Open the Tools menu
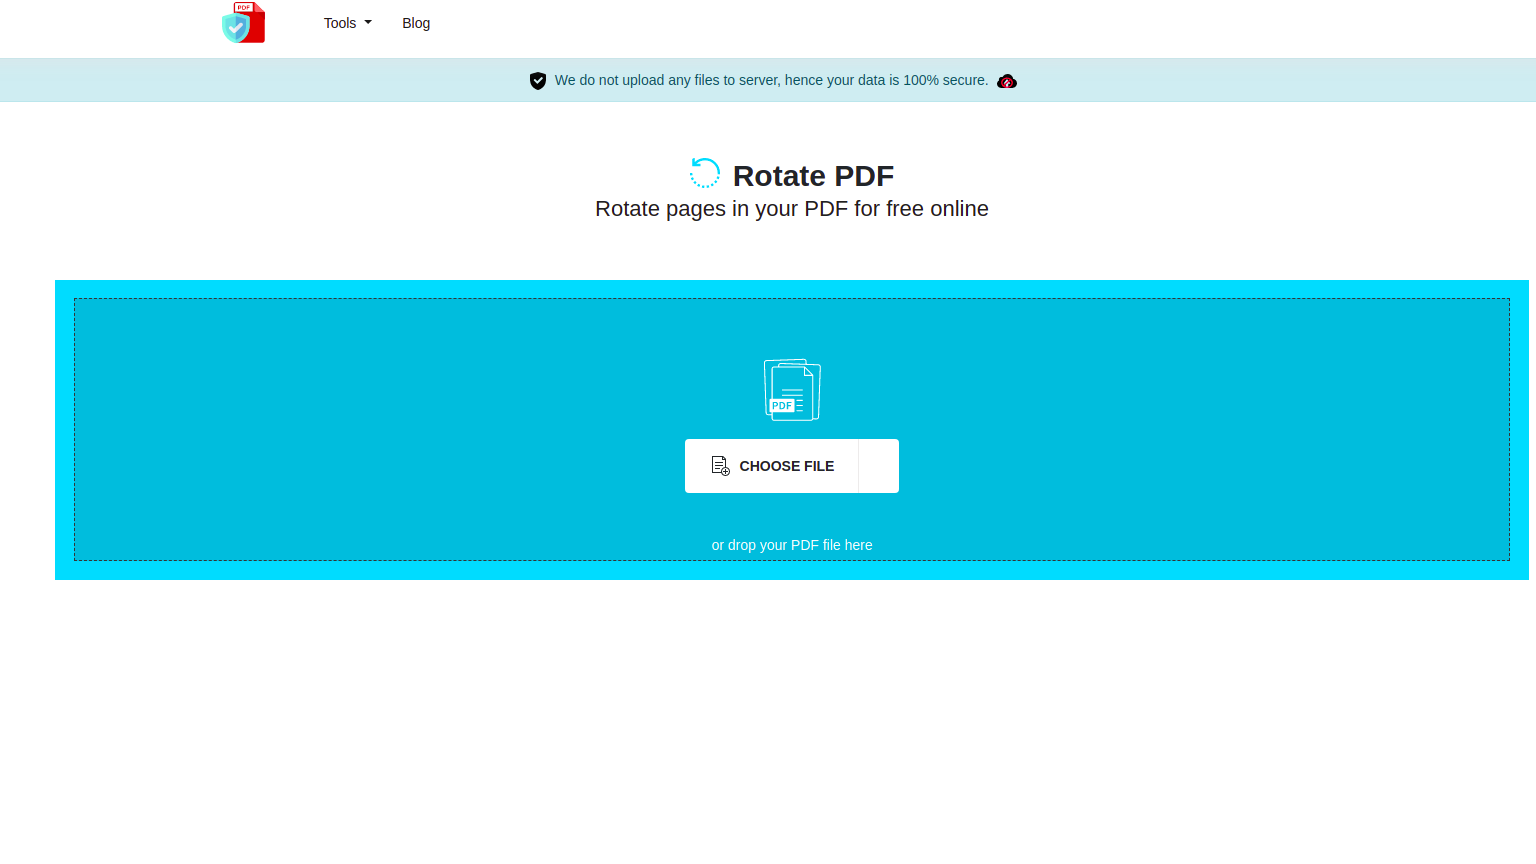 click(x=340, y=23)
